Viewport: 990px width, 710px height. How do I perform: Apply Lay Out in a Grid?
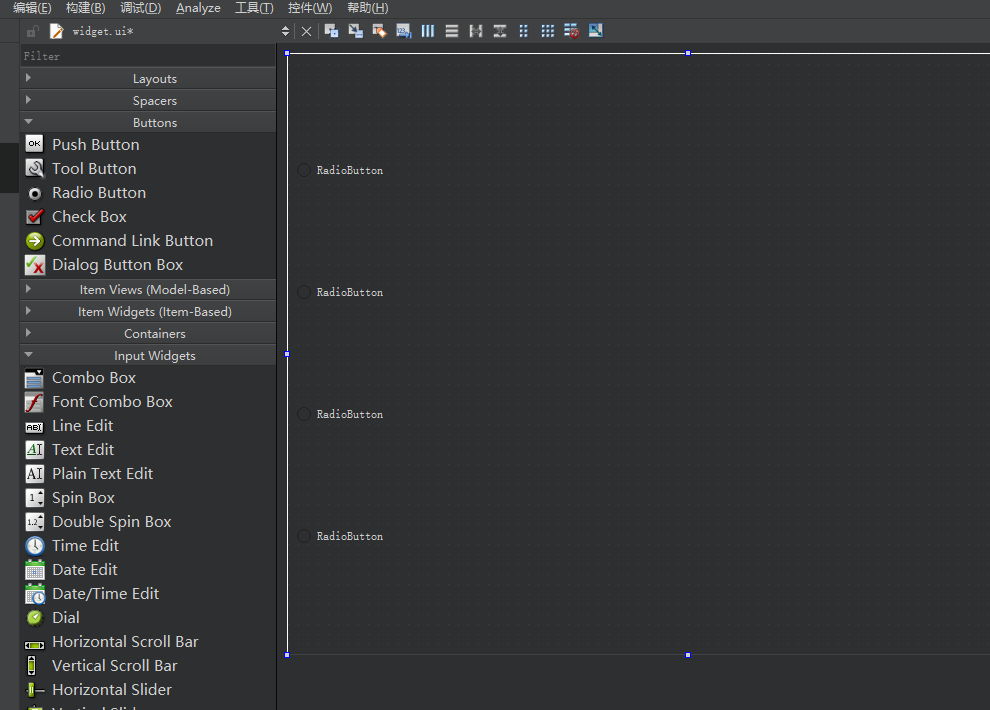(x=547, y=31)
